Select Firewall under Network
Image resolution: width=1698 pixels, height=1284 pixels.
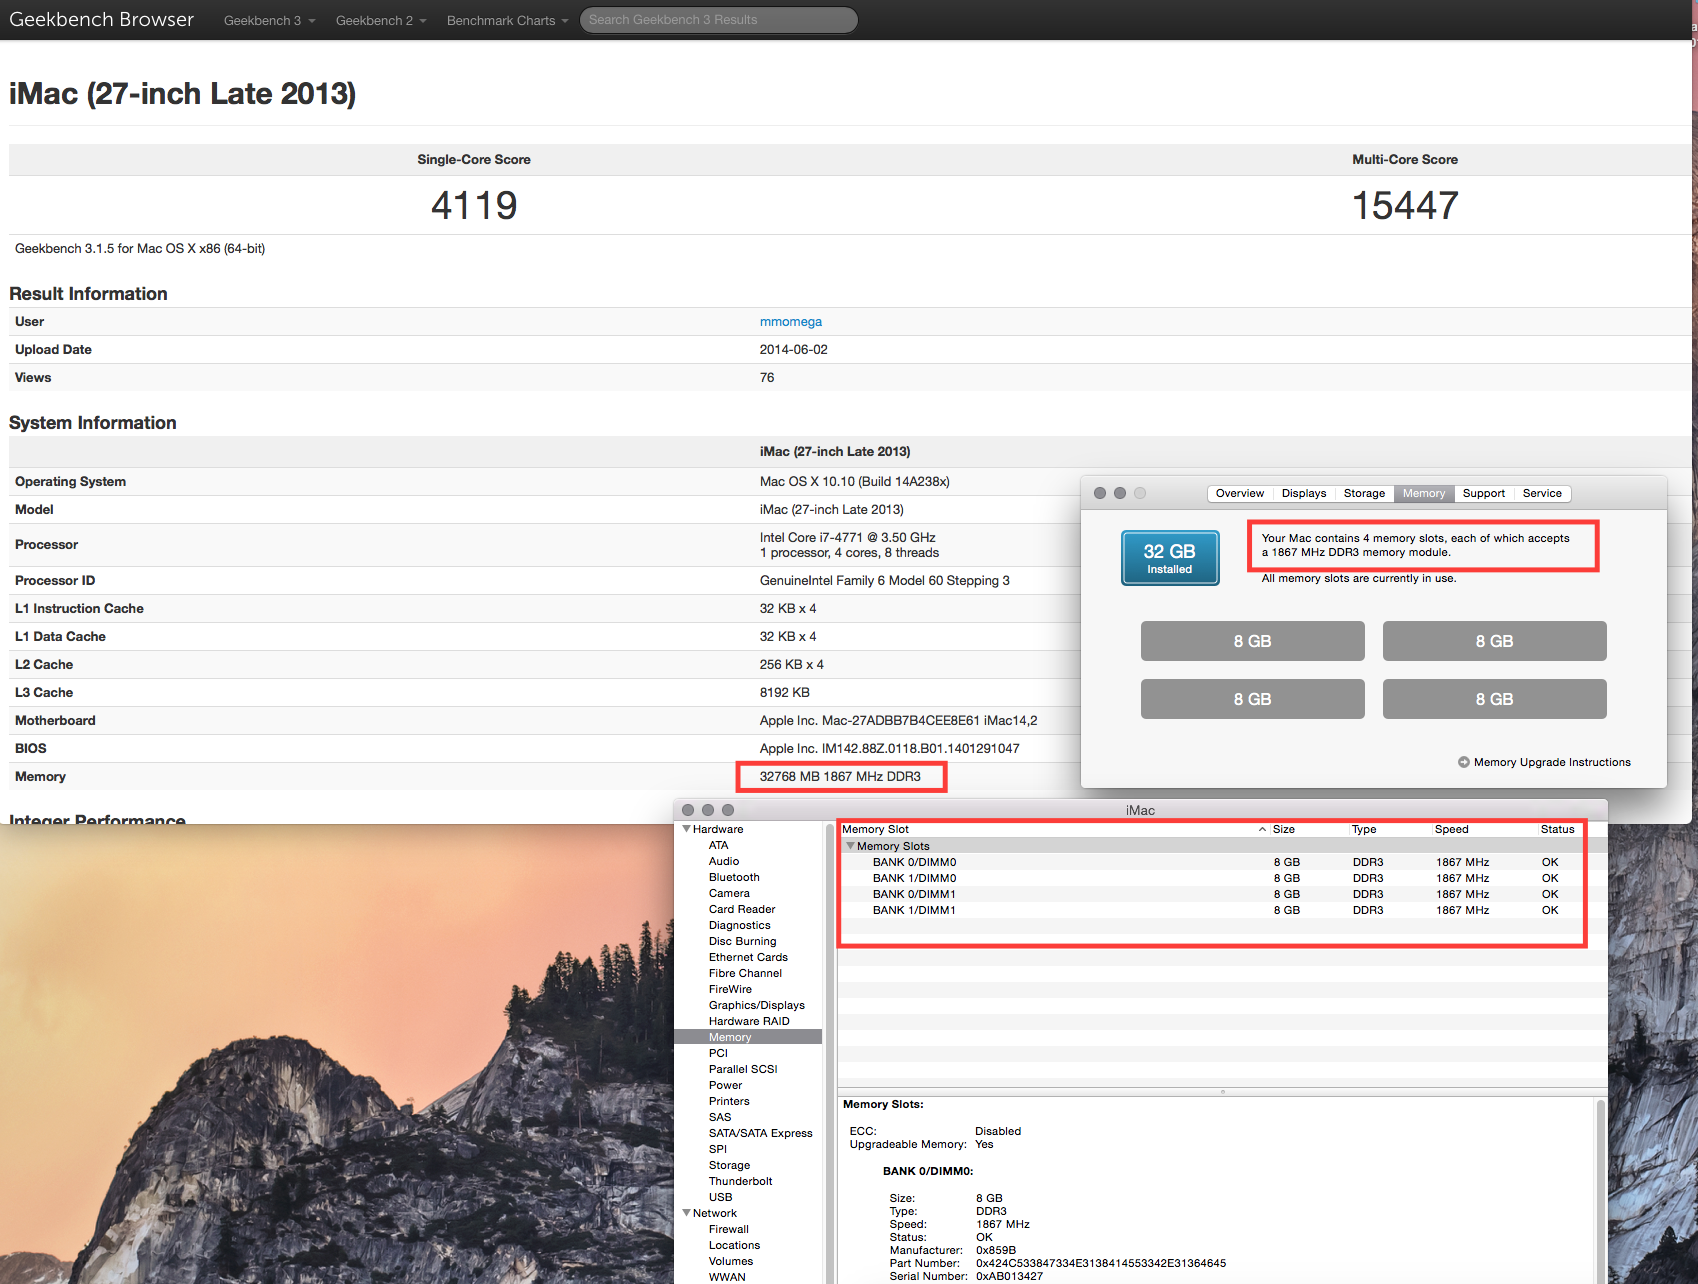pos(728,1229)
